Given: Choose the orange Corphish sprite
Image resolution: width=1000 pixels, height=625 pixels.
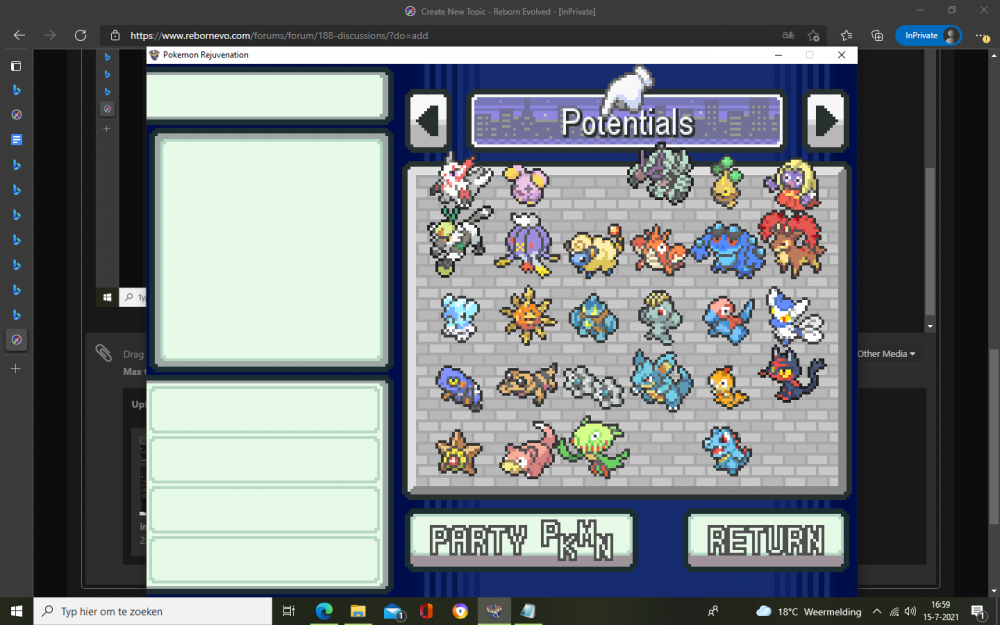Looking at the screenshot, I should coord(659,250).
